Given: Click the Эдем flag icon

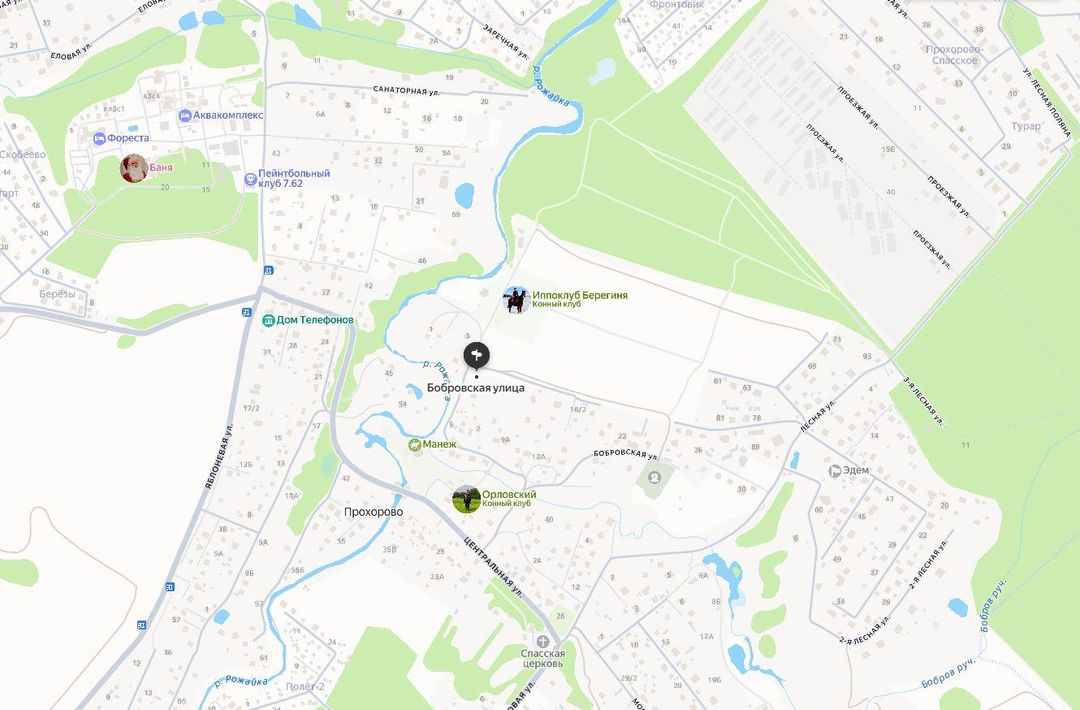Looking at the screenshot, I should 835,471.
